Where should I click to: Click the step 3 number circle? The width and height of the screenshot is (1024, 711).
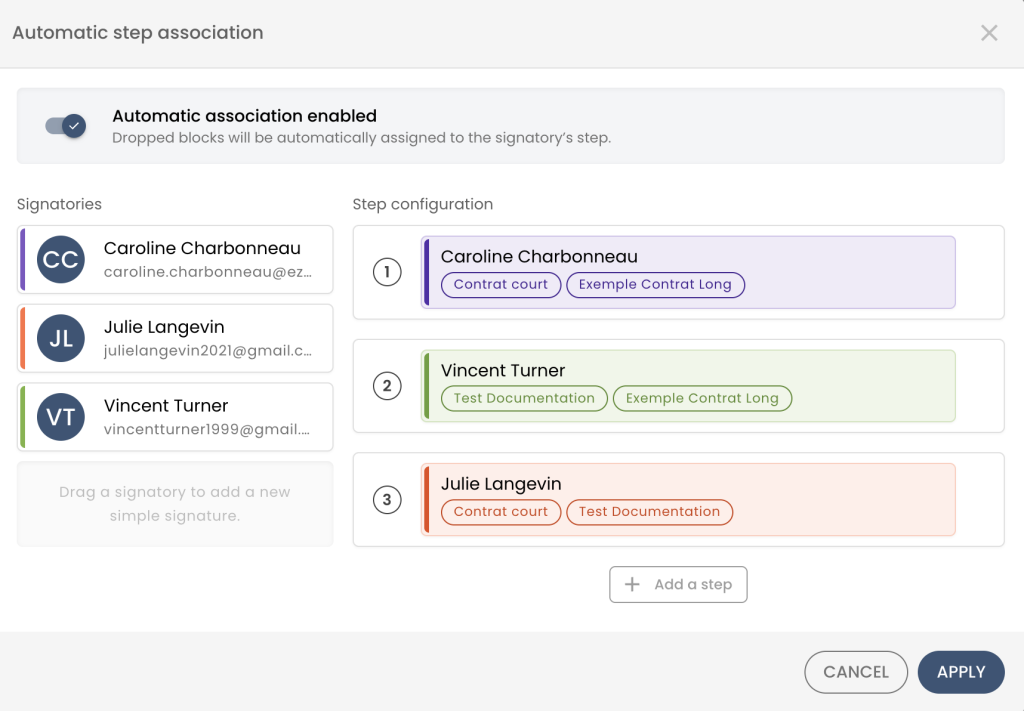pos(387,500)
